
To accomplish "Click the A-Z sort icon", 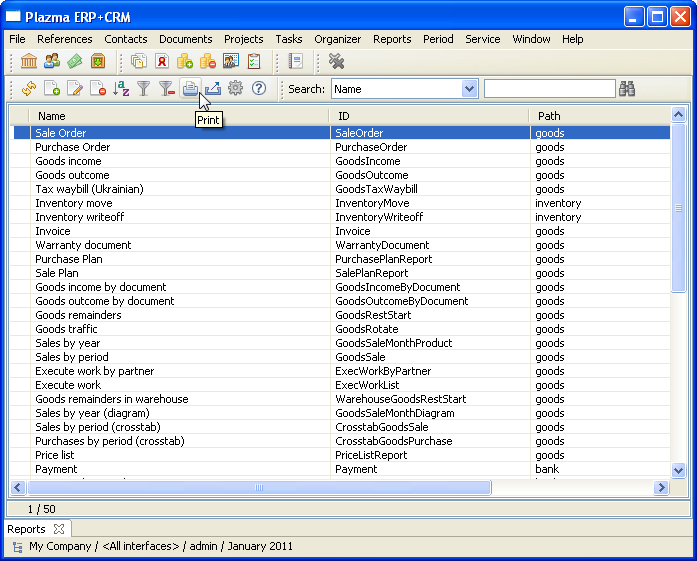I will 121,89.
